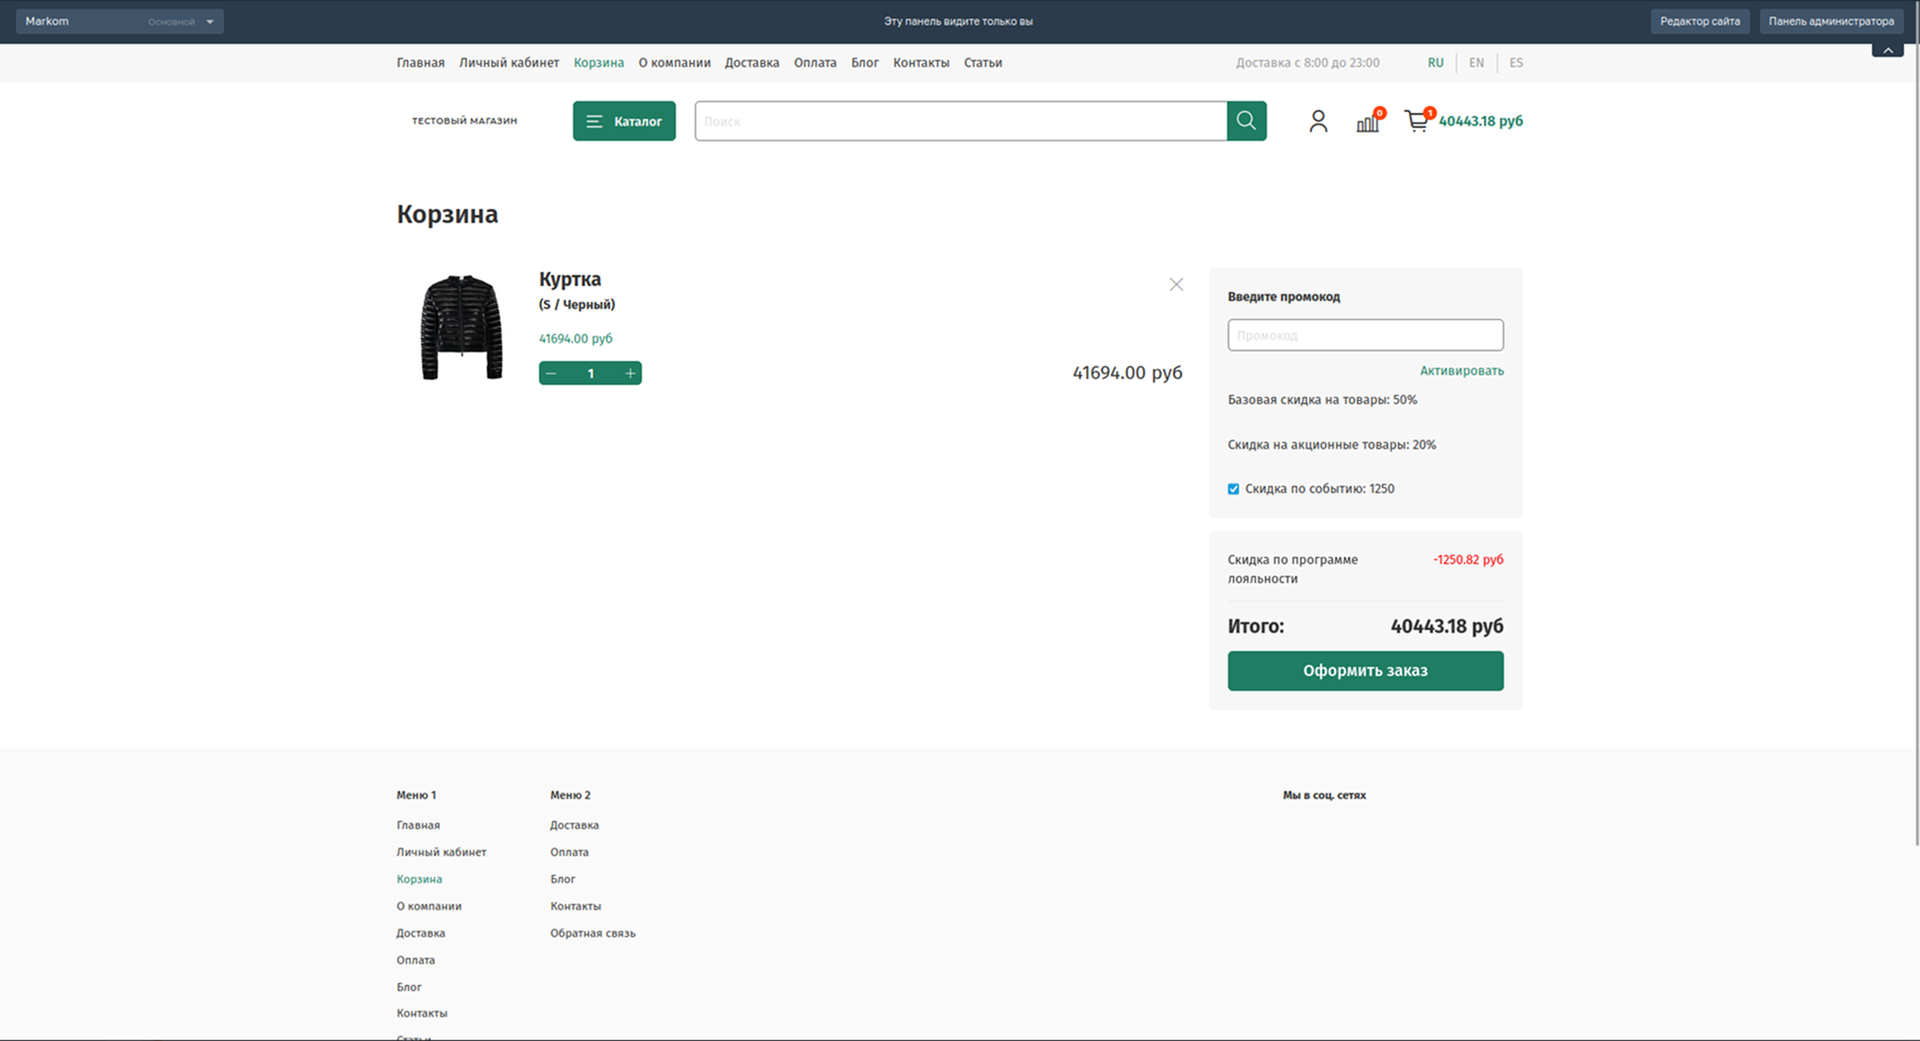Open Доставка in the top navigation

(x=751, y=63)
